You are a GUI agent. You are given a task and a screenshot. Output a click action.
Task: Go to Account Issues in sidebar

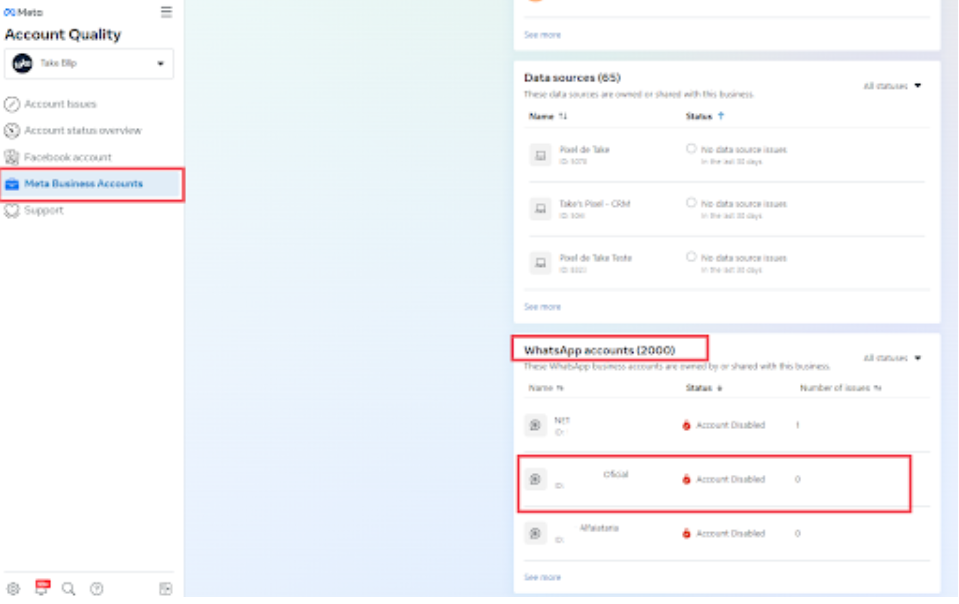(x=60, y=104)
